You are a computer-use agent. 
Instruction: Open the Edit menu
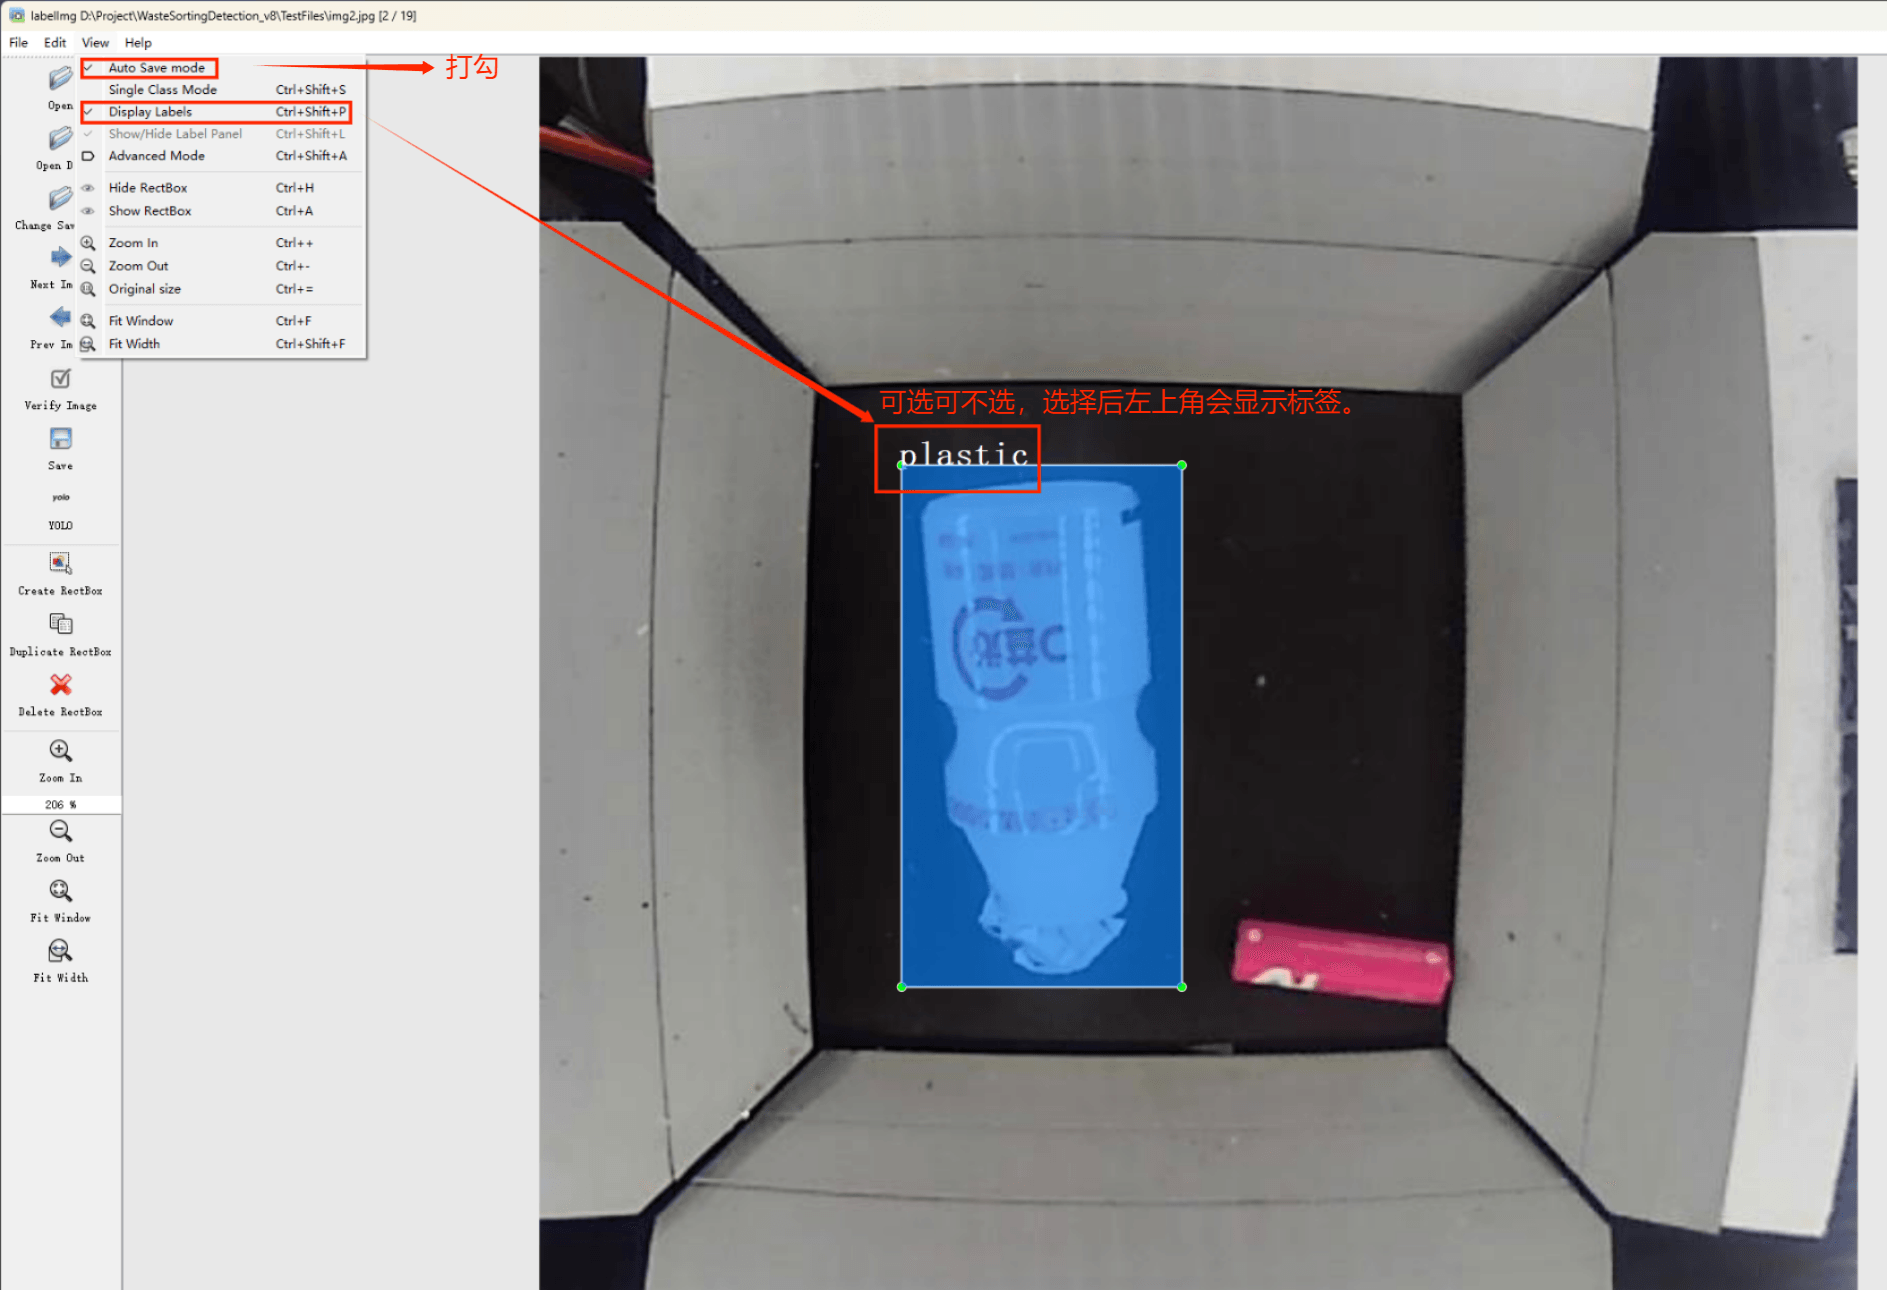[x=55, y=43]
